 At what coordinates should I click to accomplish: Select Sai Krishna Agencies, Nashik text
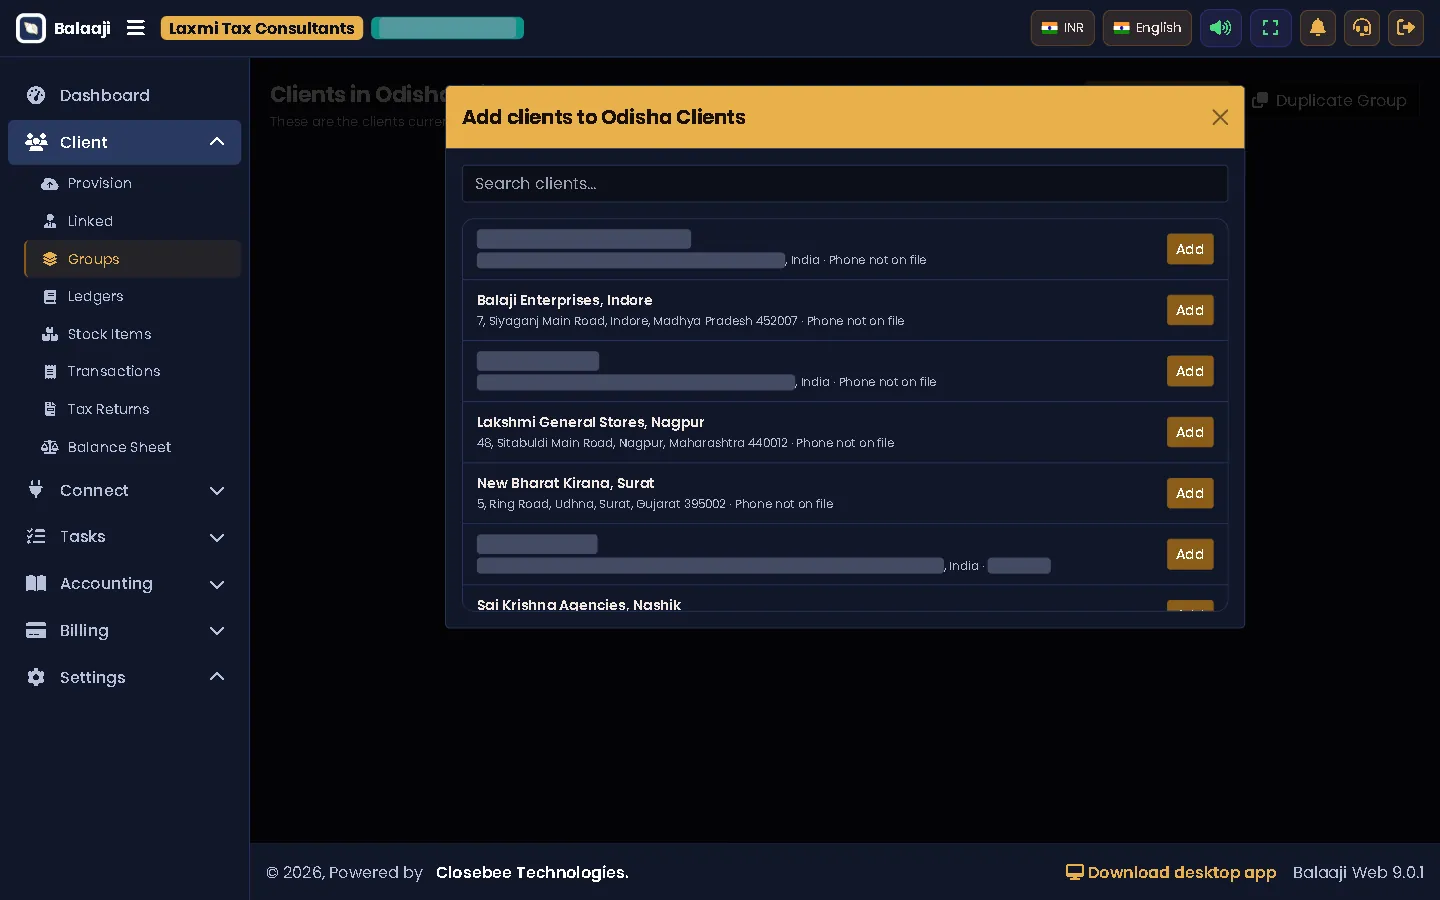[579, 604]
